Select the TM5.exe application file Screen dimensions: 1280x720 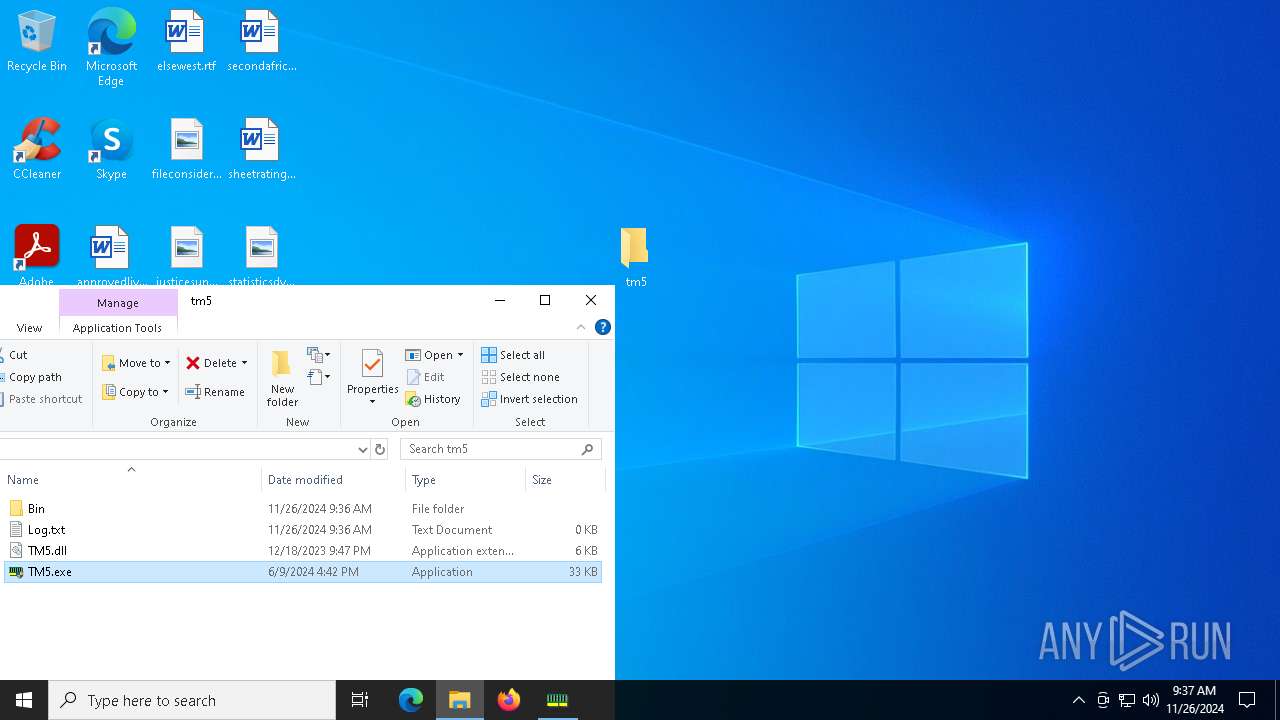[303, 572]
